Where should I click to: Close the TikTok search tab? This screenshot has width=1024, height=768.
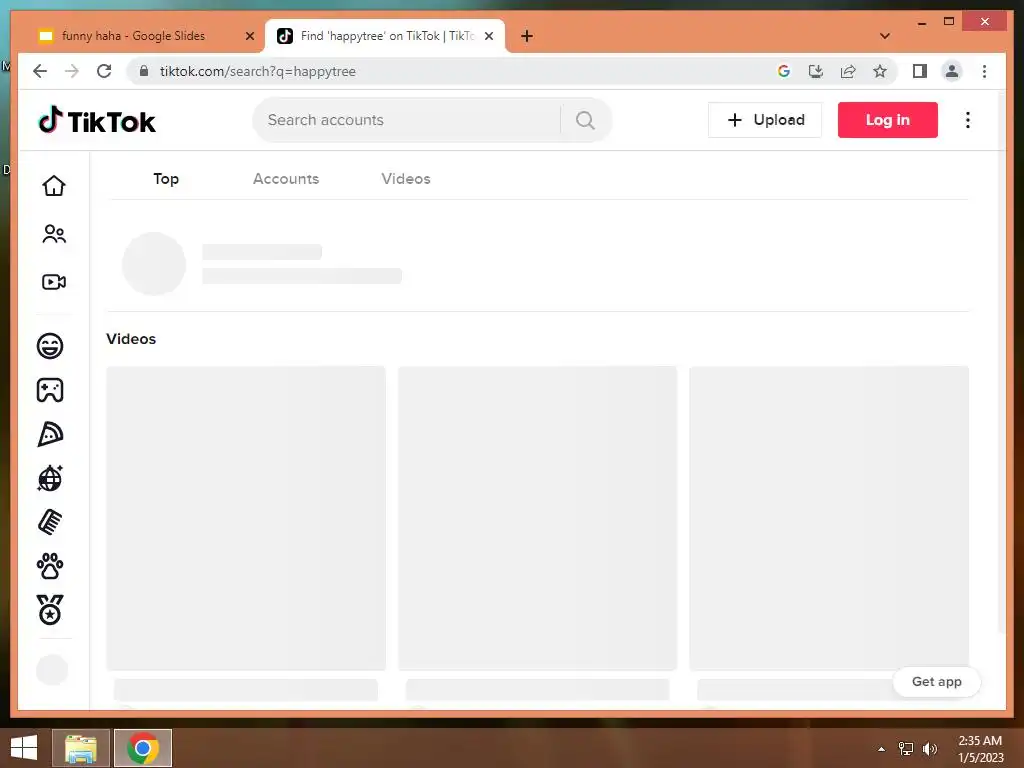(488, 36)
